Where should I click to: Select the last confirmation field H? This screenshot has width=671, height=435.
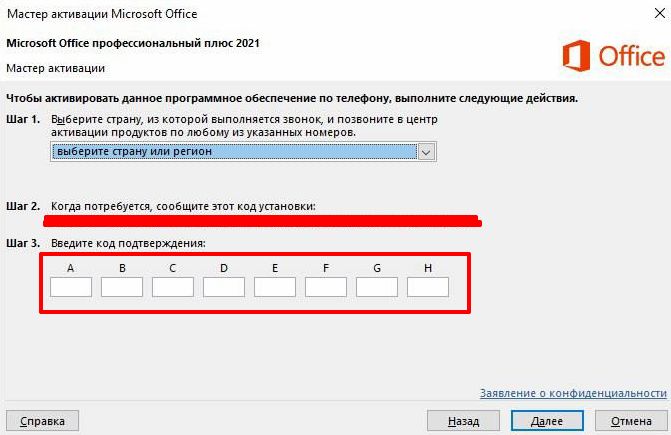428,287
